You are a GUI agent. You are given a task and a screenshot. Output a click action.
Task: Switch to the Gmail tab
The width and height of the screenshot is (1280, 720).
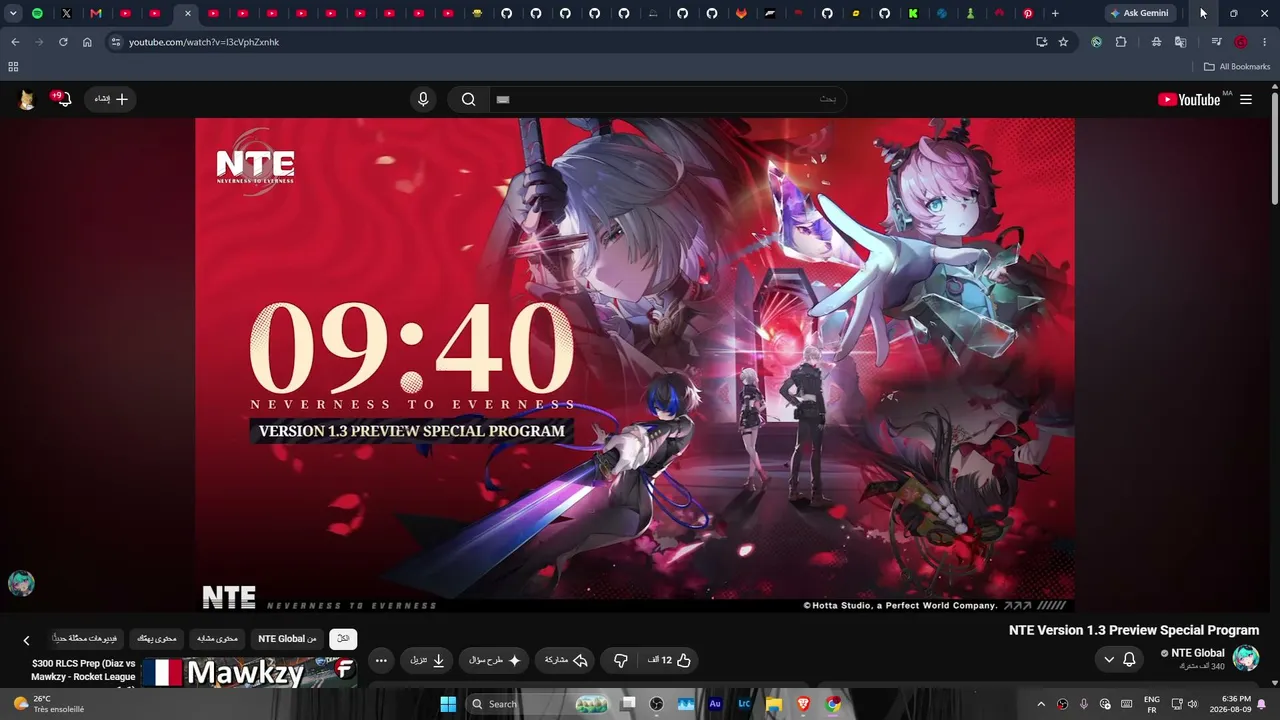click(96, 14)
